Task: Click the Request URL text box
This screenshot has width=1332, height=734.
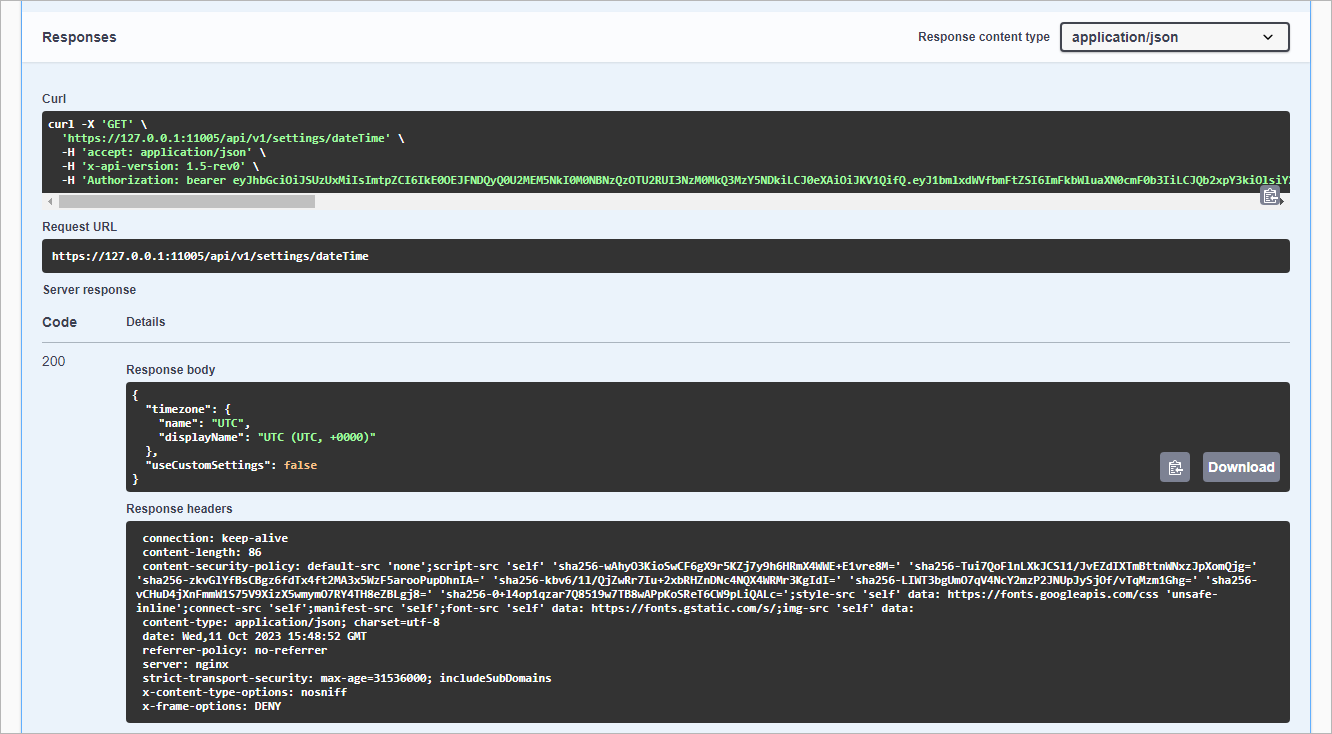Action: (665, 256)
